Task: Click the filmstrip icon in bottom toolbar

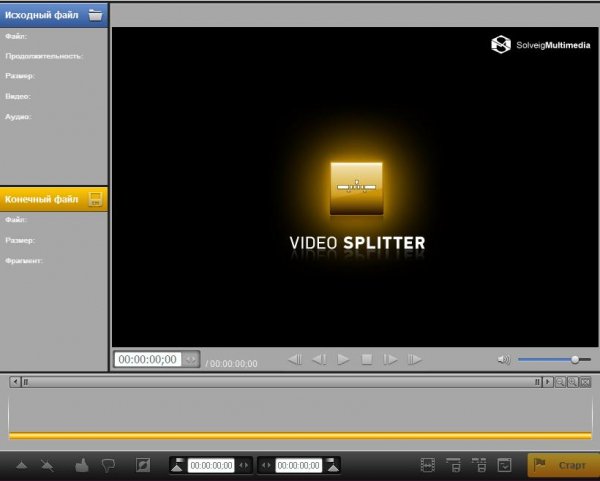Action: tap(427, 465)
